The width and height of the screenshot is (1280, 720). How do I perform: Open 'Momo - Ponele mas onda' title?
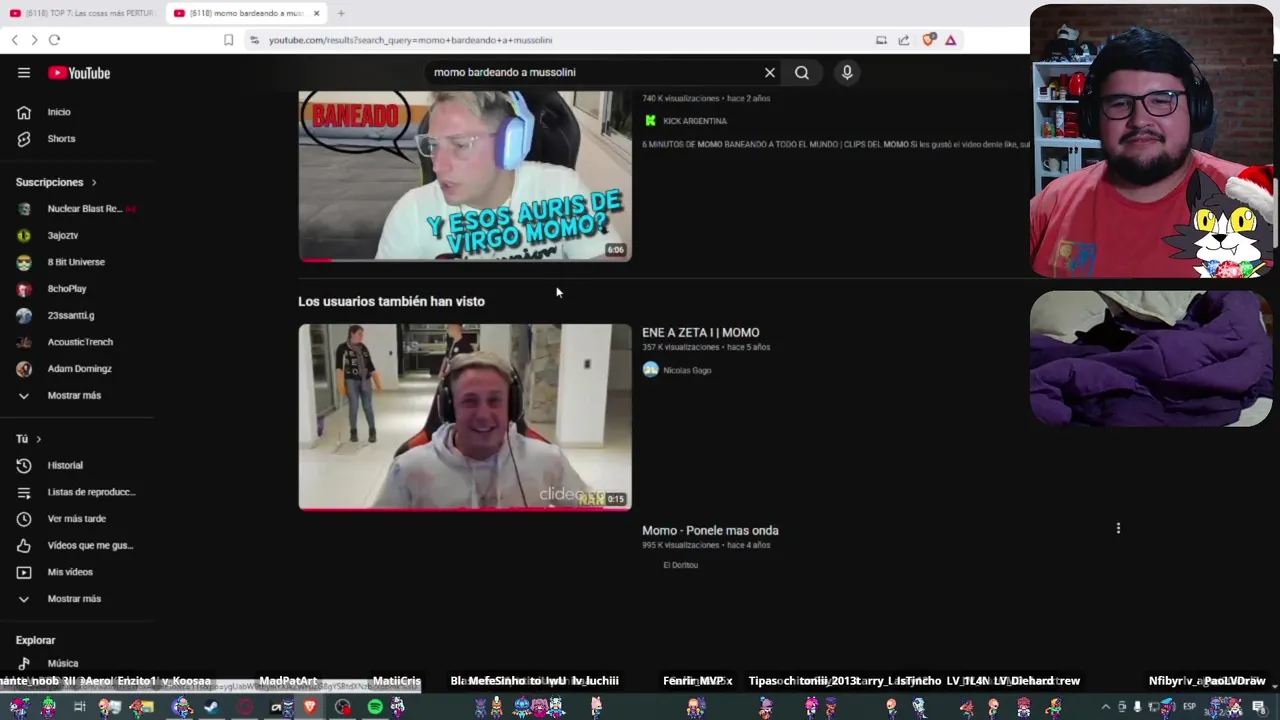click(x=710, y=530)
